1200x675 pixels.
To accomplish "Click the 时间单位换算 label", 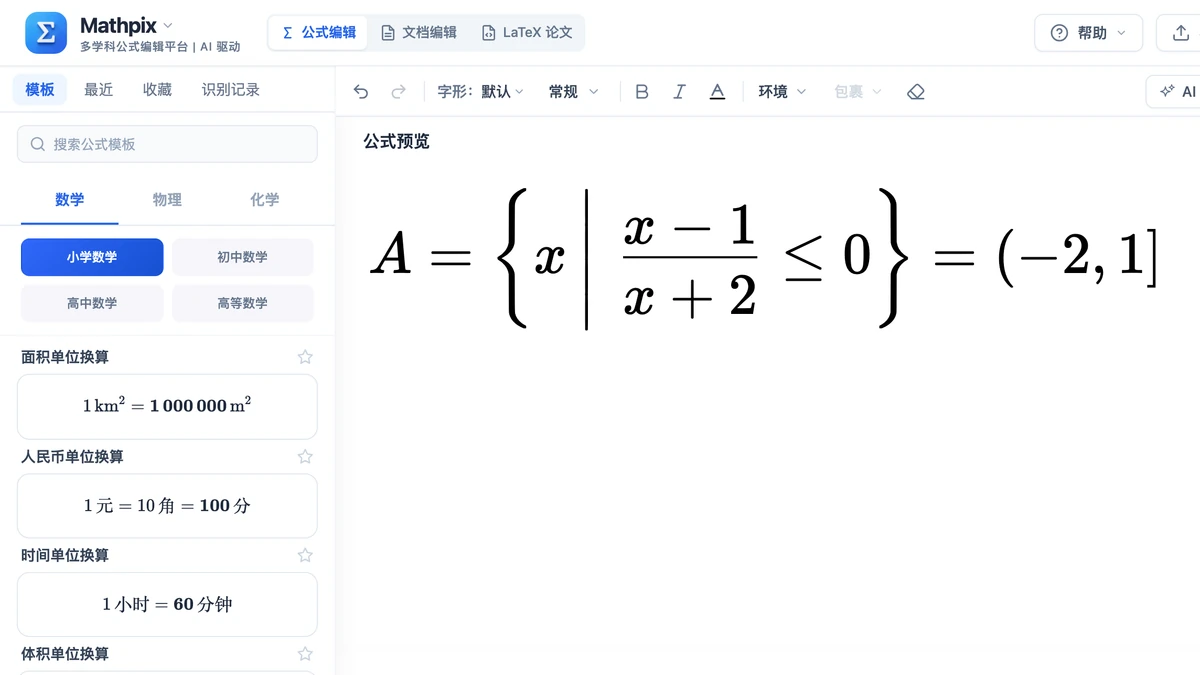I will 65,555.
